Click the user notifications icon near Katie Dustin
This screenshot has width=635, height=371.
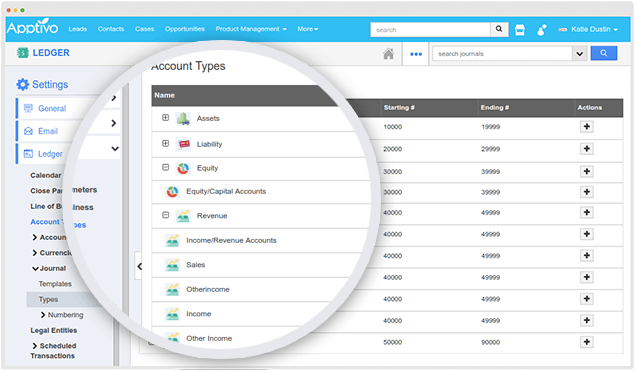tap(541, 30)
